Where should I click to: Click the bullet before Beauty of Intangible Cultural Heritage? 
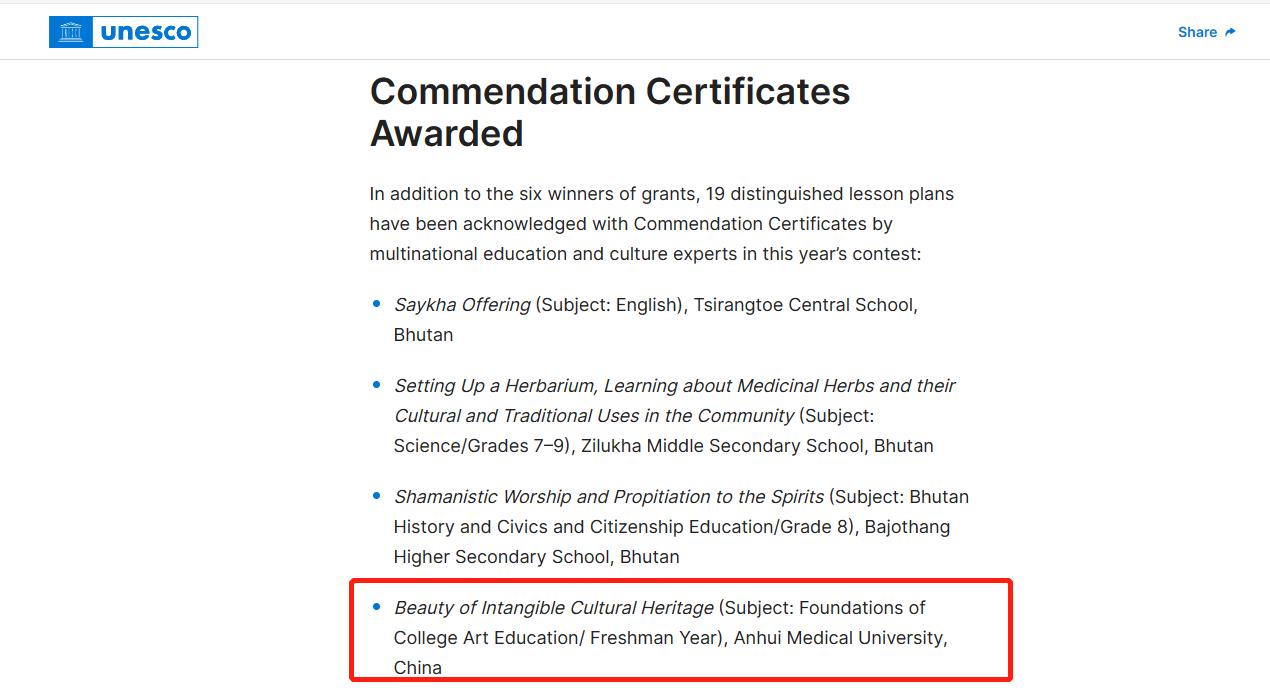click(x=377, y=607)
